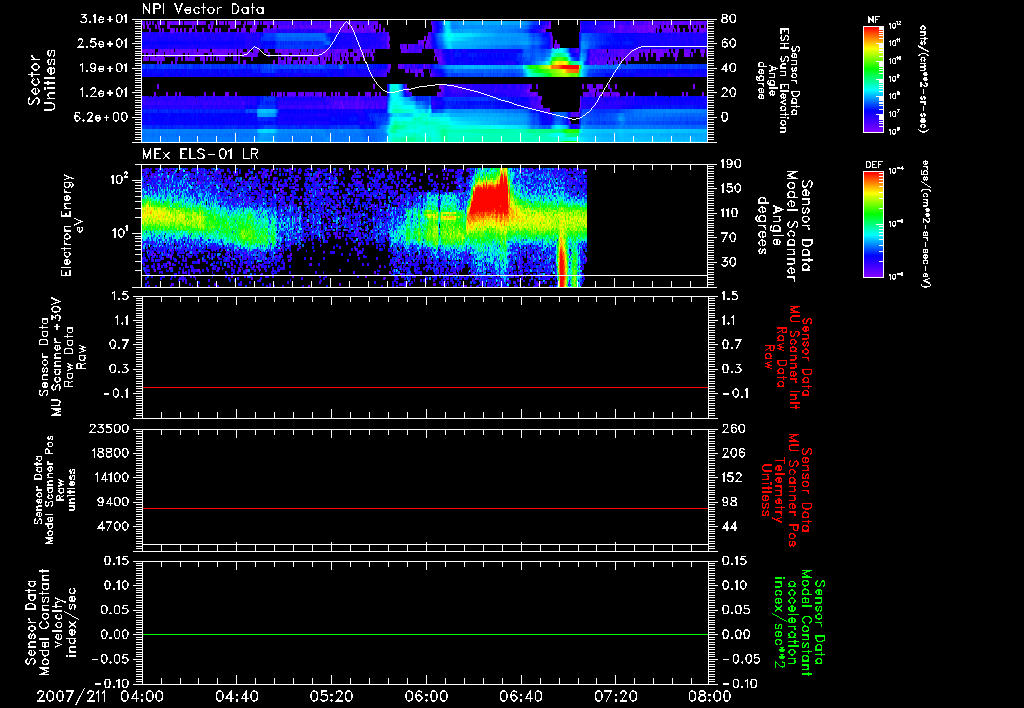The width and height of the screenshot is (1024, 708).
Task: Click the "190" scanner angle tick value
Action: (x=731, y=164)
